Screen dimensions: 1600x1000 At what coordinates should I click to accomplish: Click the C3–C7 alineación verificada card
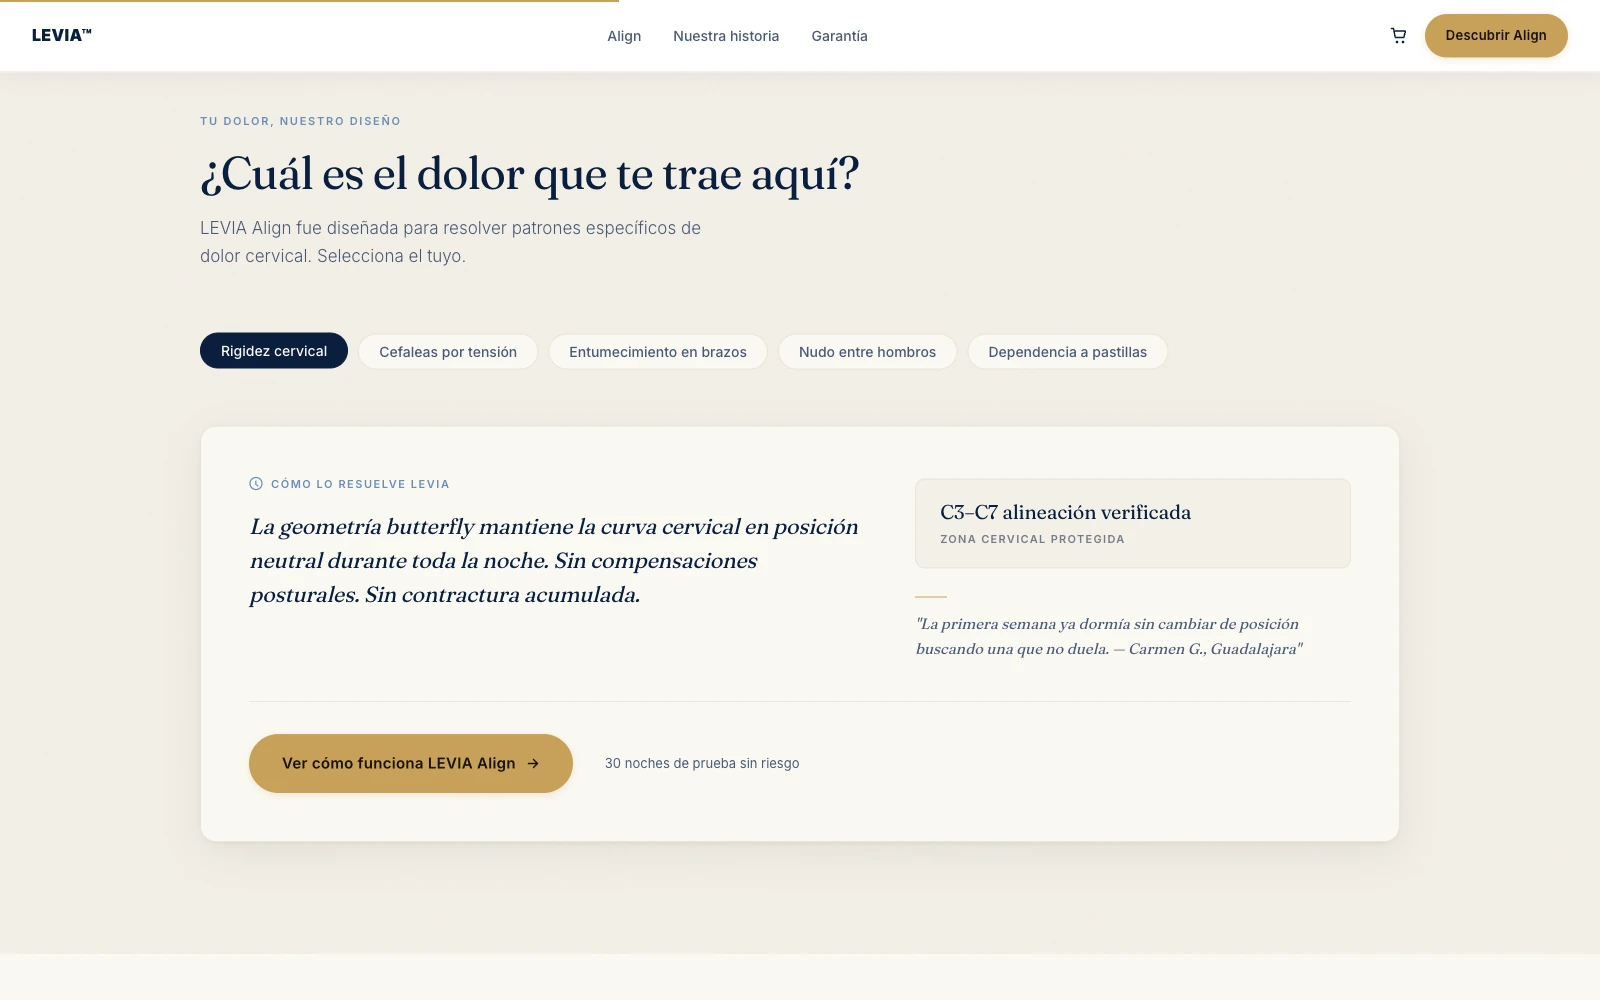pos(1133,524)
